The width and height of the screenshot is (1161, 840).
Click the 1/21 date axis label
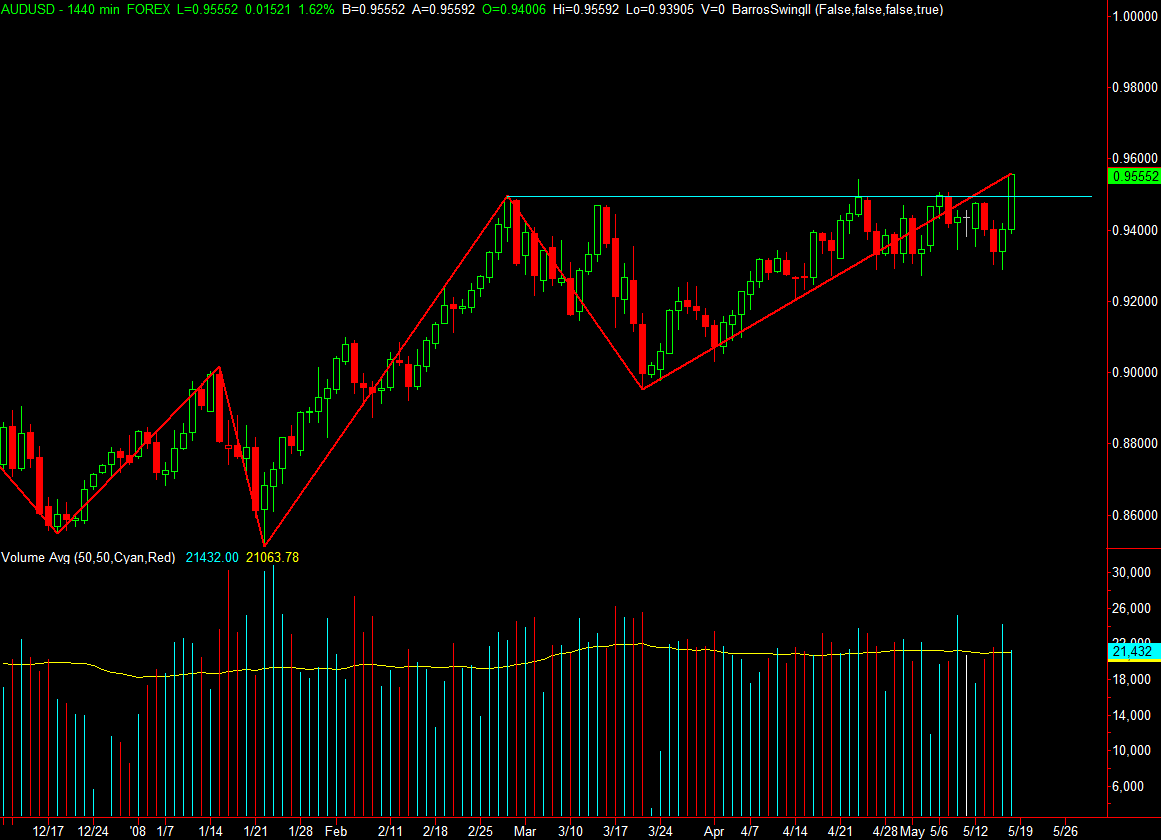(x=255, y=831)
